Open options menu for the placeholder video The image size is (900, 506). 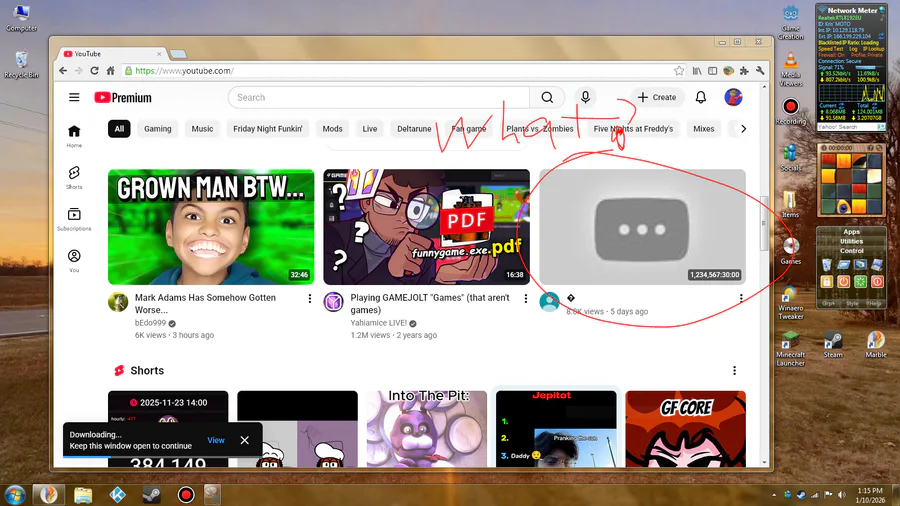[x=741, y=298]
